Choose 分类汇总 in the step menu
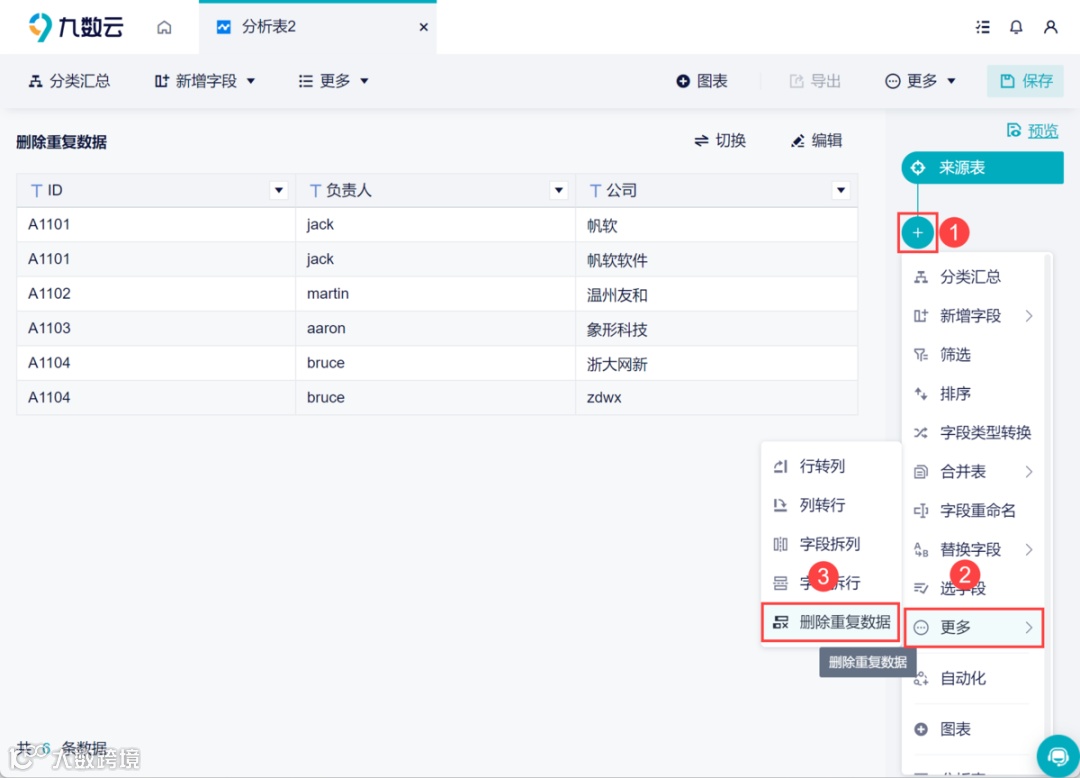 click(x=973, y=277)
